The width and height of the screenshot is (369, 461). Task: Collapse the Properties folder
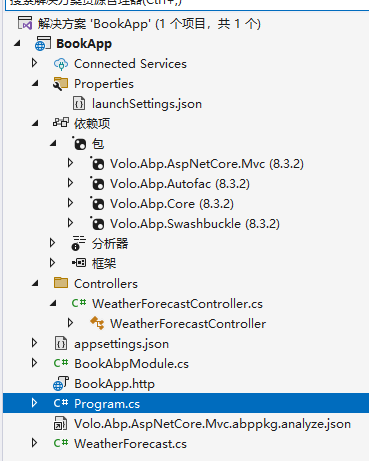tap(35, 84)
